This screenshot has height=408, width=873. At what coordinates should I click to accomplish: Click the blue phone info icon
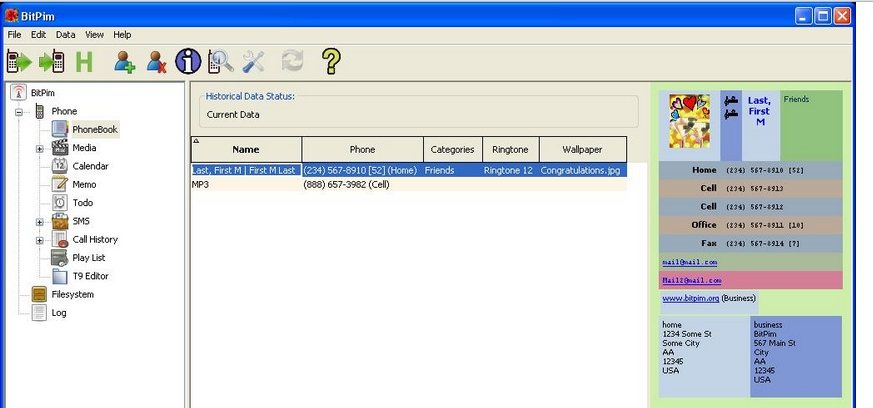(188, 61)
